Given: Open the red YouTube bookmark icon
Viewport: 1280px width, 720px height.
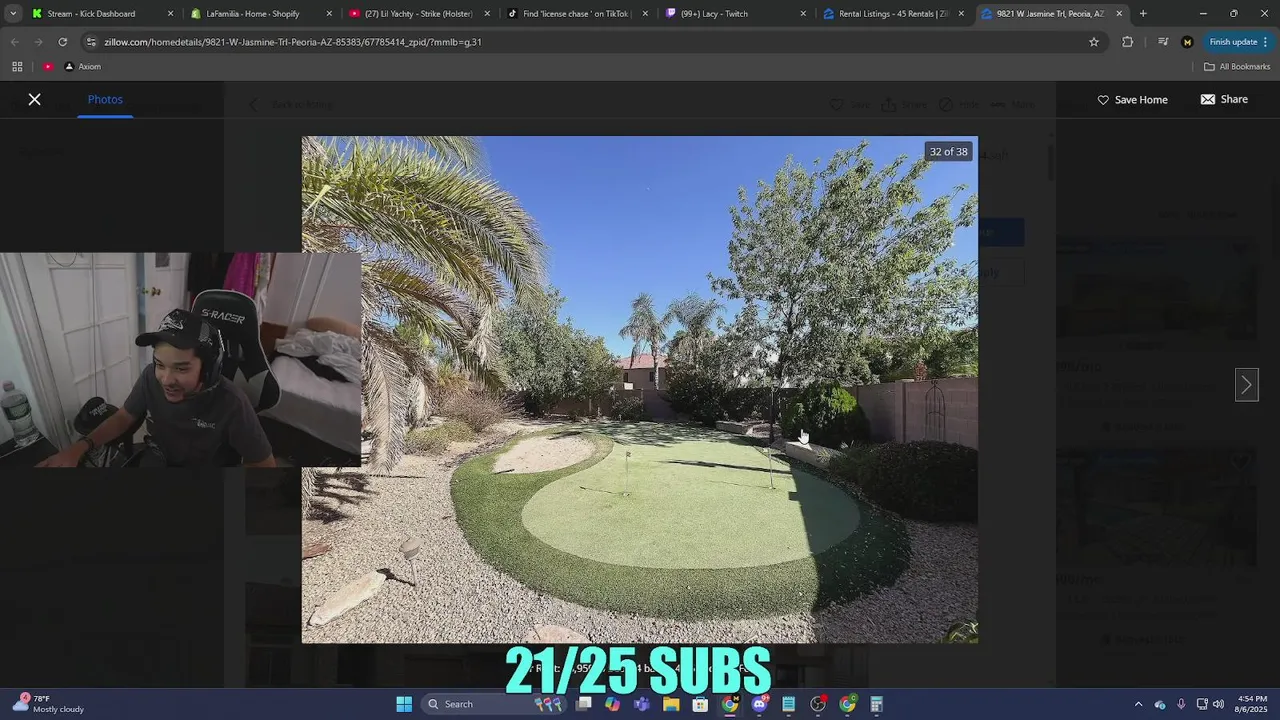Looking at the screenshot, I should [x=48, y=67].
